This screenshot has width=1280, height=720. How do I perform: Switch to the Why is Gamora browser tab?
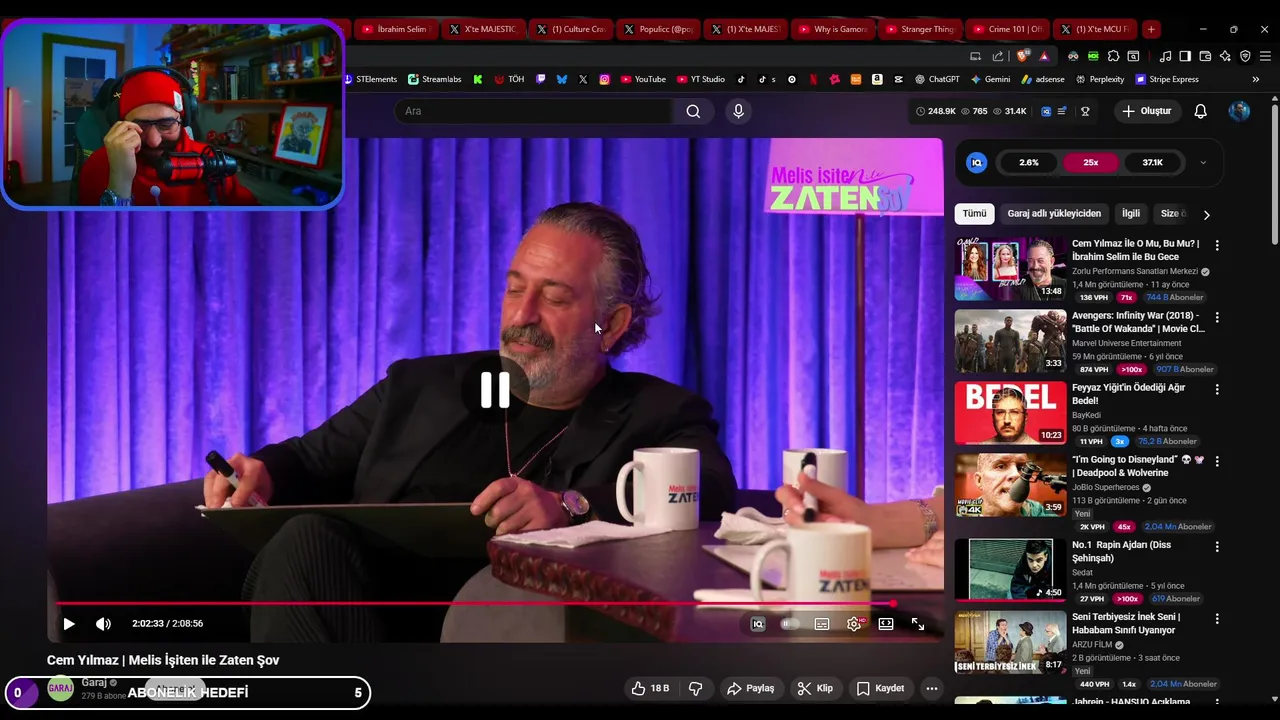coord(833,29)
